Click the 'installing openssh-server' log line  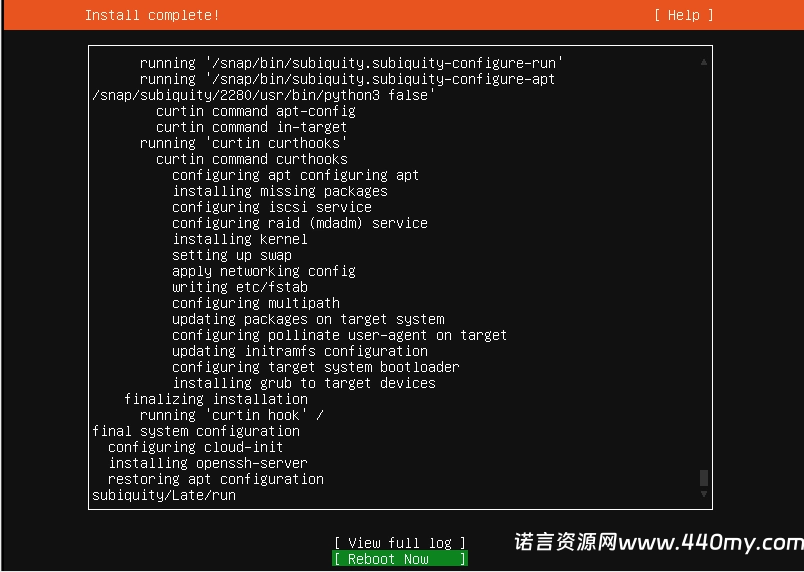pyautogui.click(x=208, y=462)
